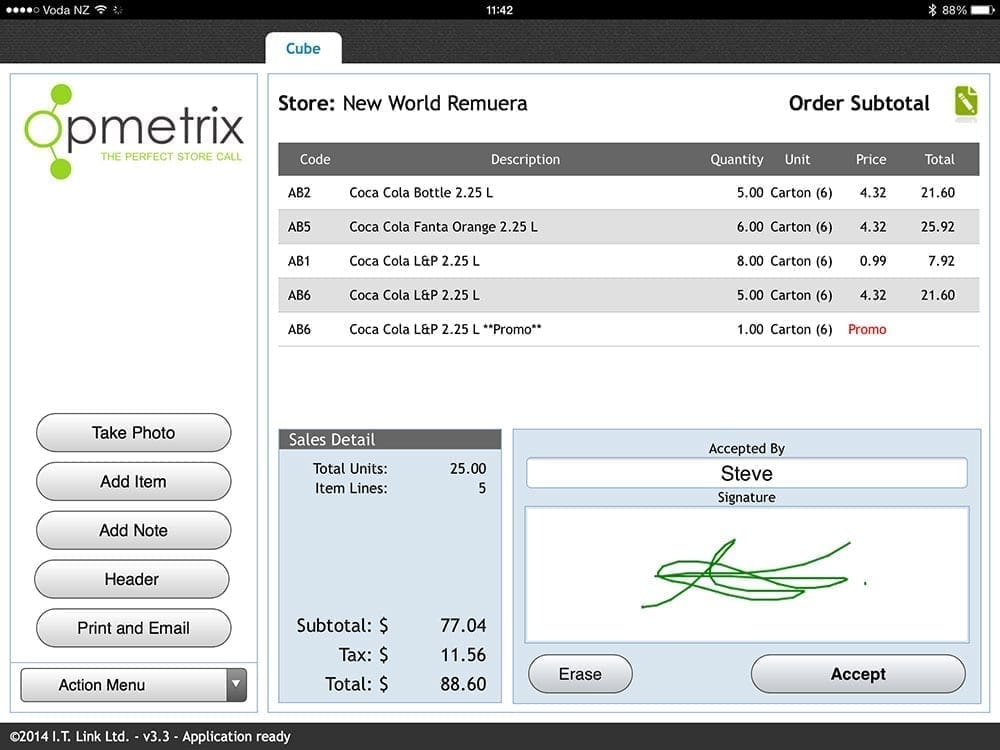The height and width of the screenshot is (750, 1000).
Task: Select the Unit column header
Action: coord(797,159)
